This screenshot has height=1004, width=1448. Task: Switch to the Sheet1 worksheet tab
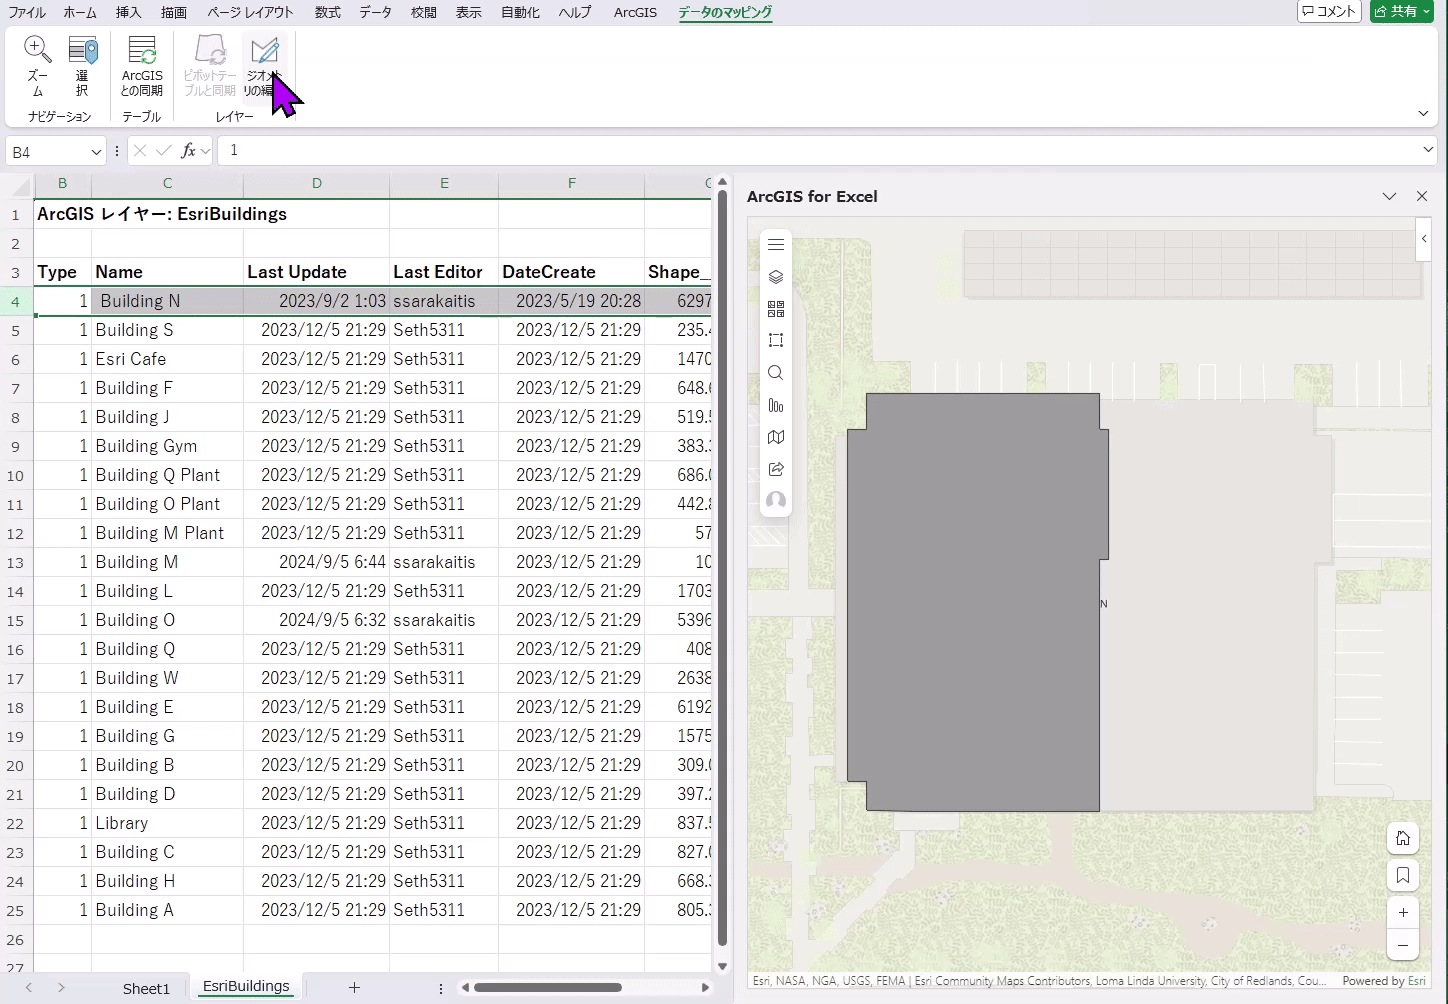tap(146, 988)
